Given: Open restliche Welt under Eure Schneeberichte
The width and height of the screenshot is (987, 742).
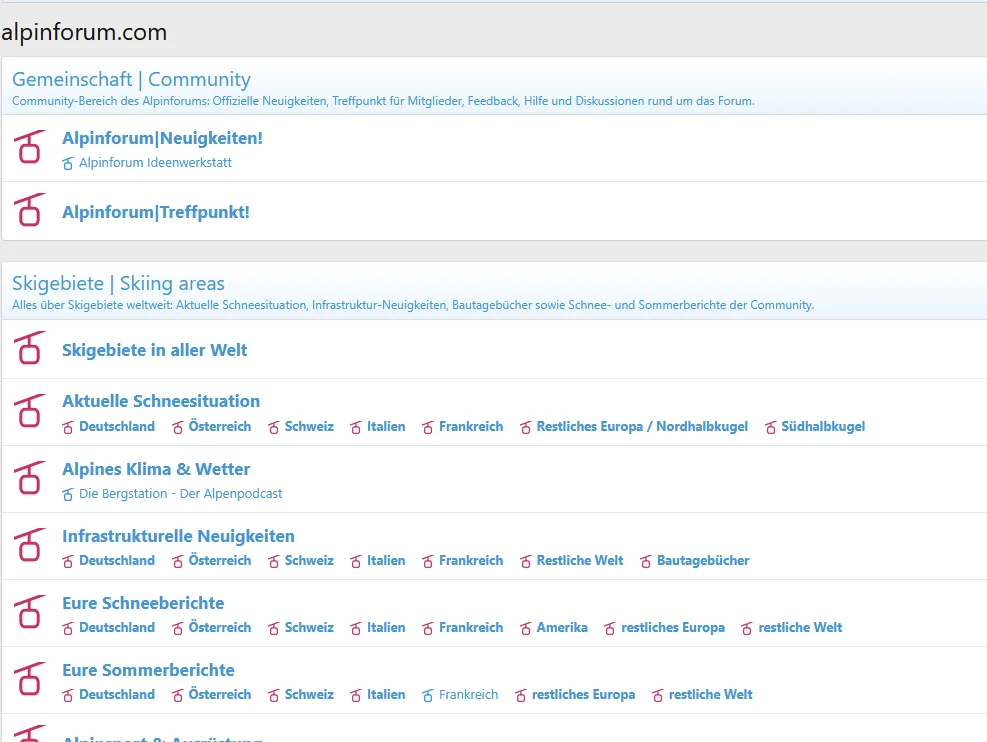Looking at the screenshot, I should [x=800, y=627].
